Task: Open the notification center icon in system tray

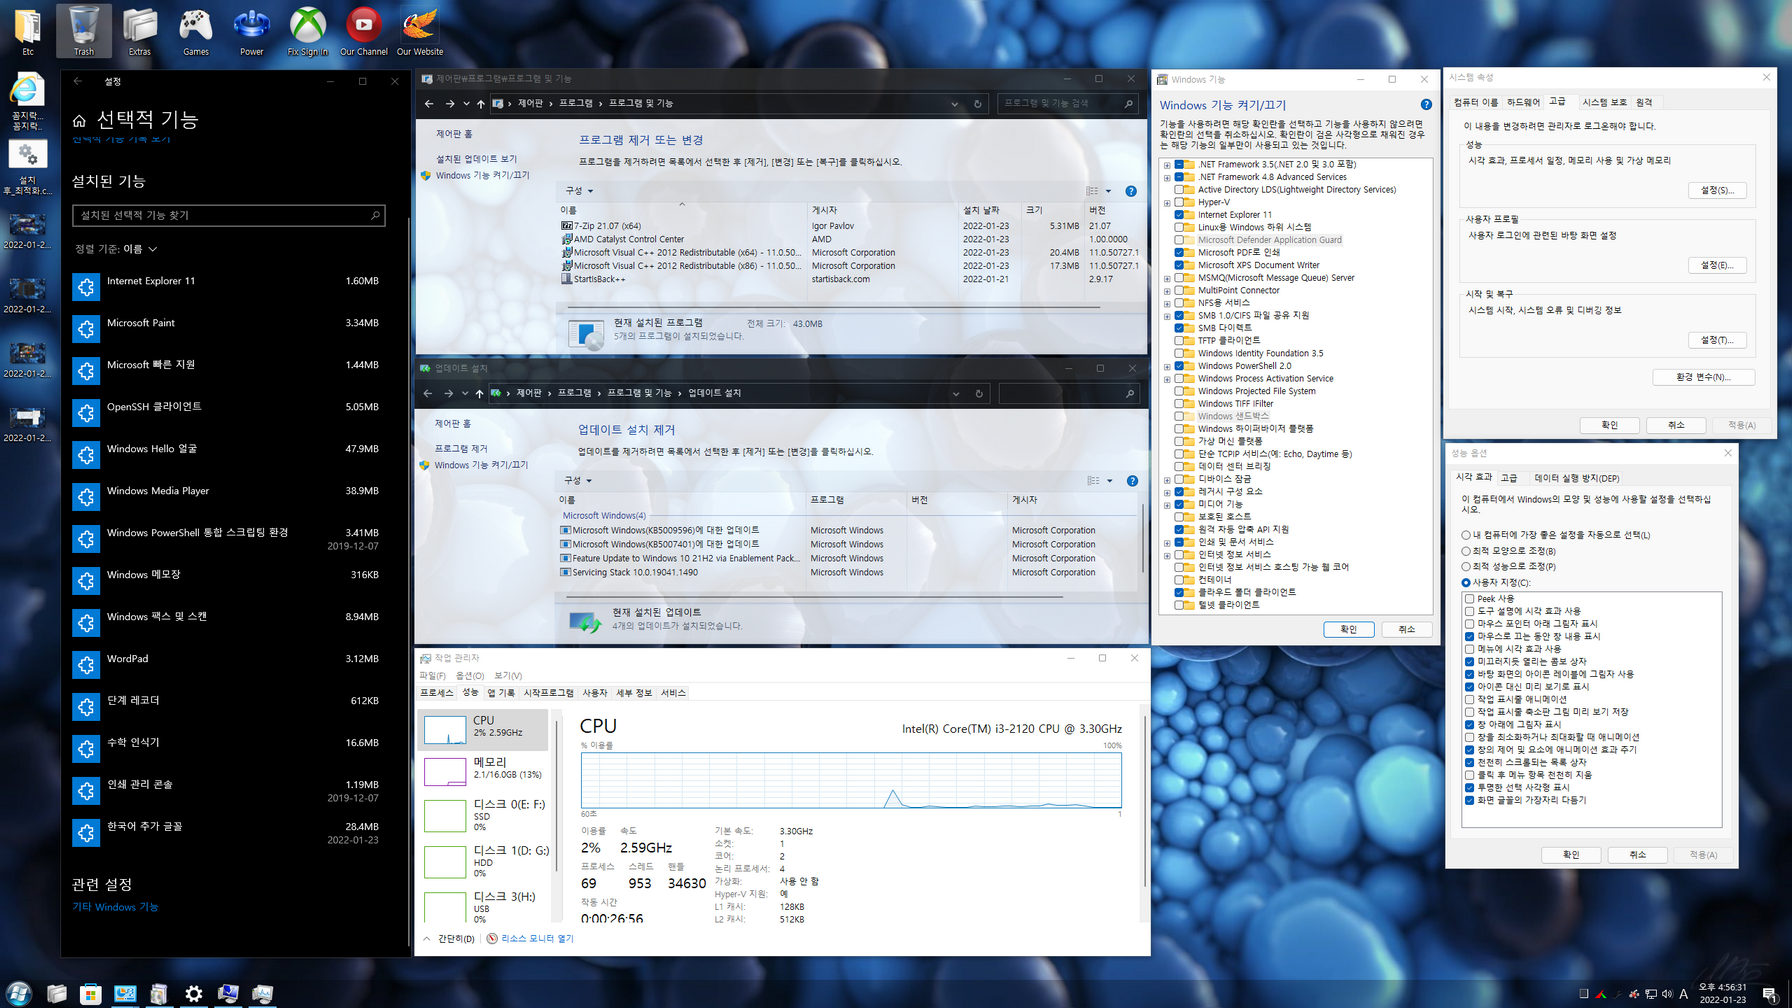Action: 1770,994
